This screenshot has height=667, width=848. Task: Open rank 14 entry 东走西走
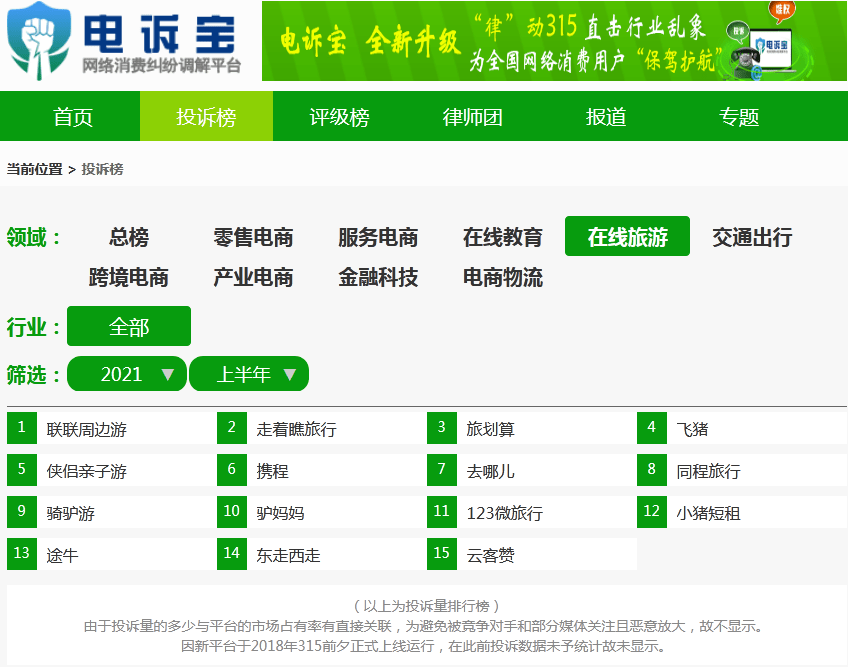pos(322,554)
